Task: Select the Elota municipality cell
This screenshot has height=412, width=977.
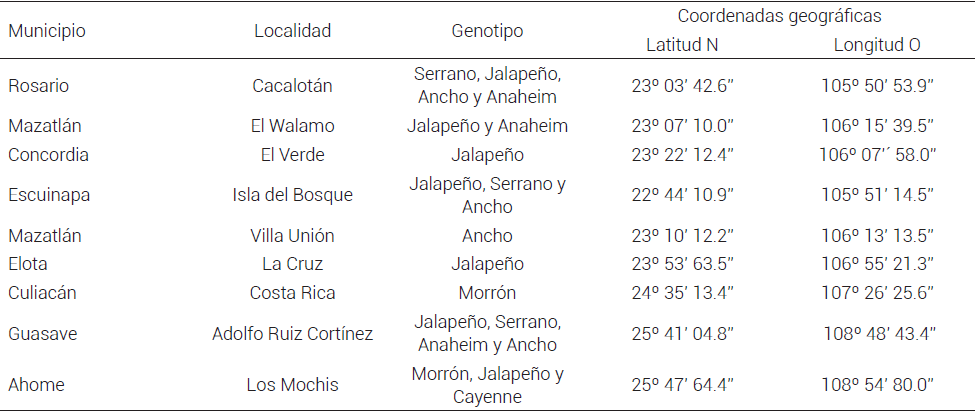Action: tap(28, 264)
